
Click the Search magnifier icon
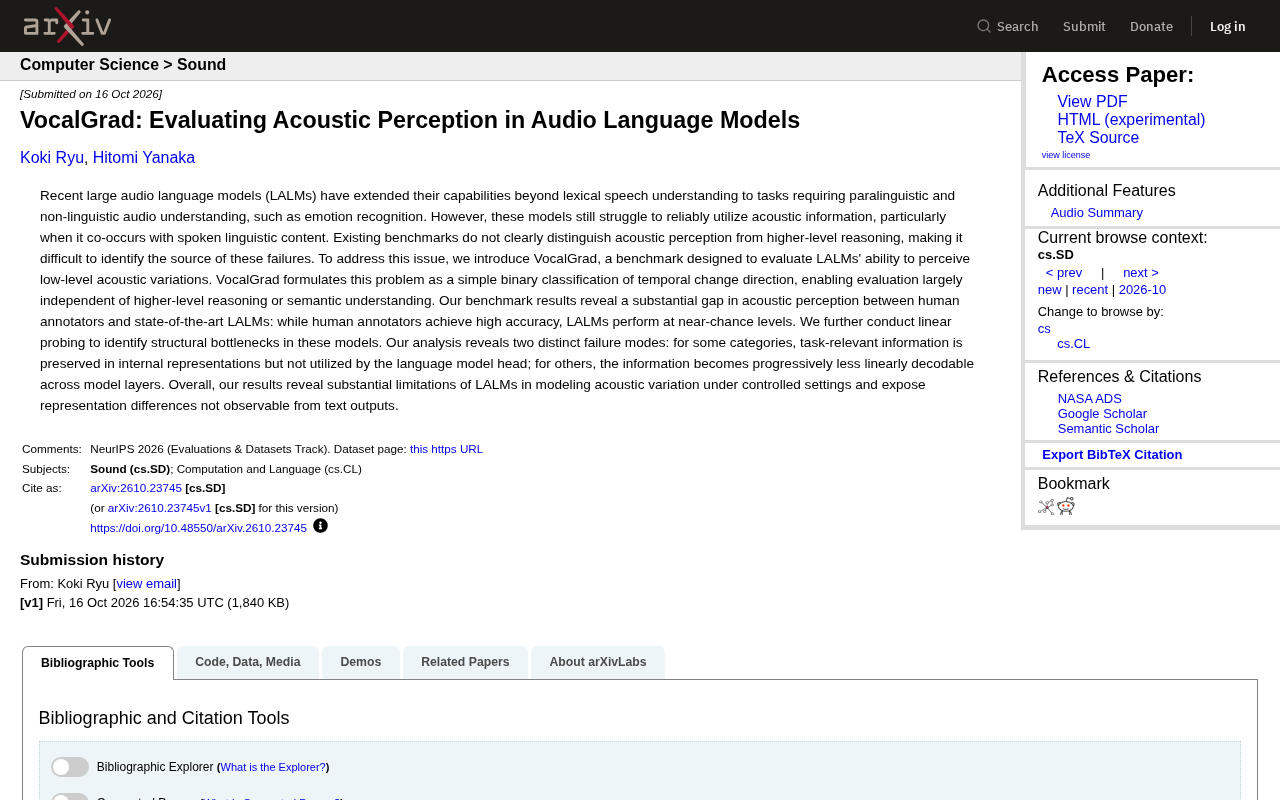point(984,26)
